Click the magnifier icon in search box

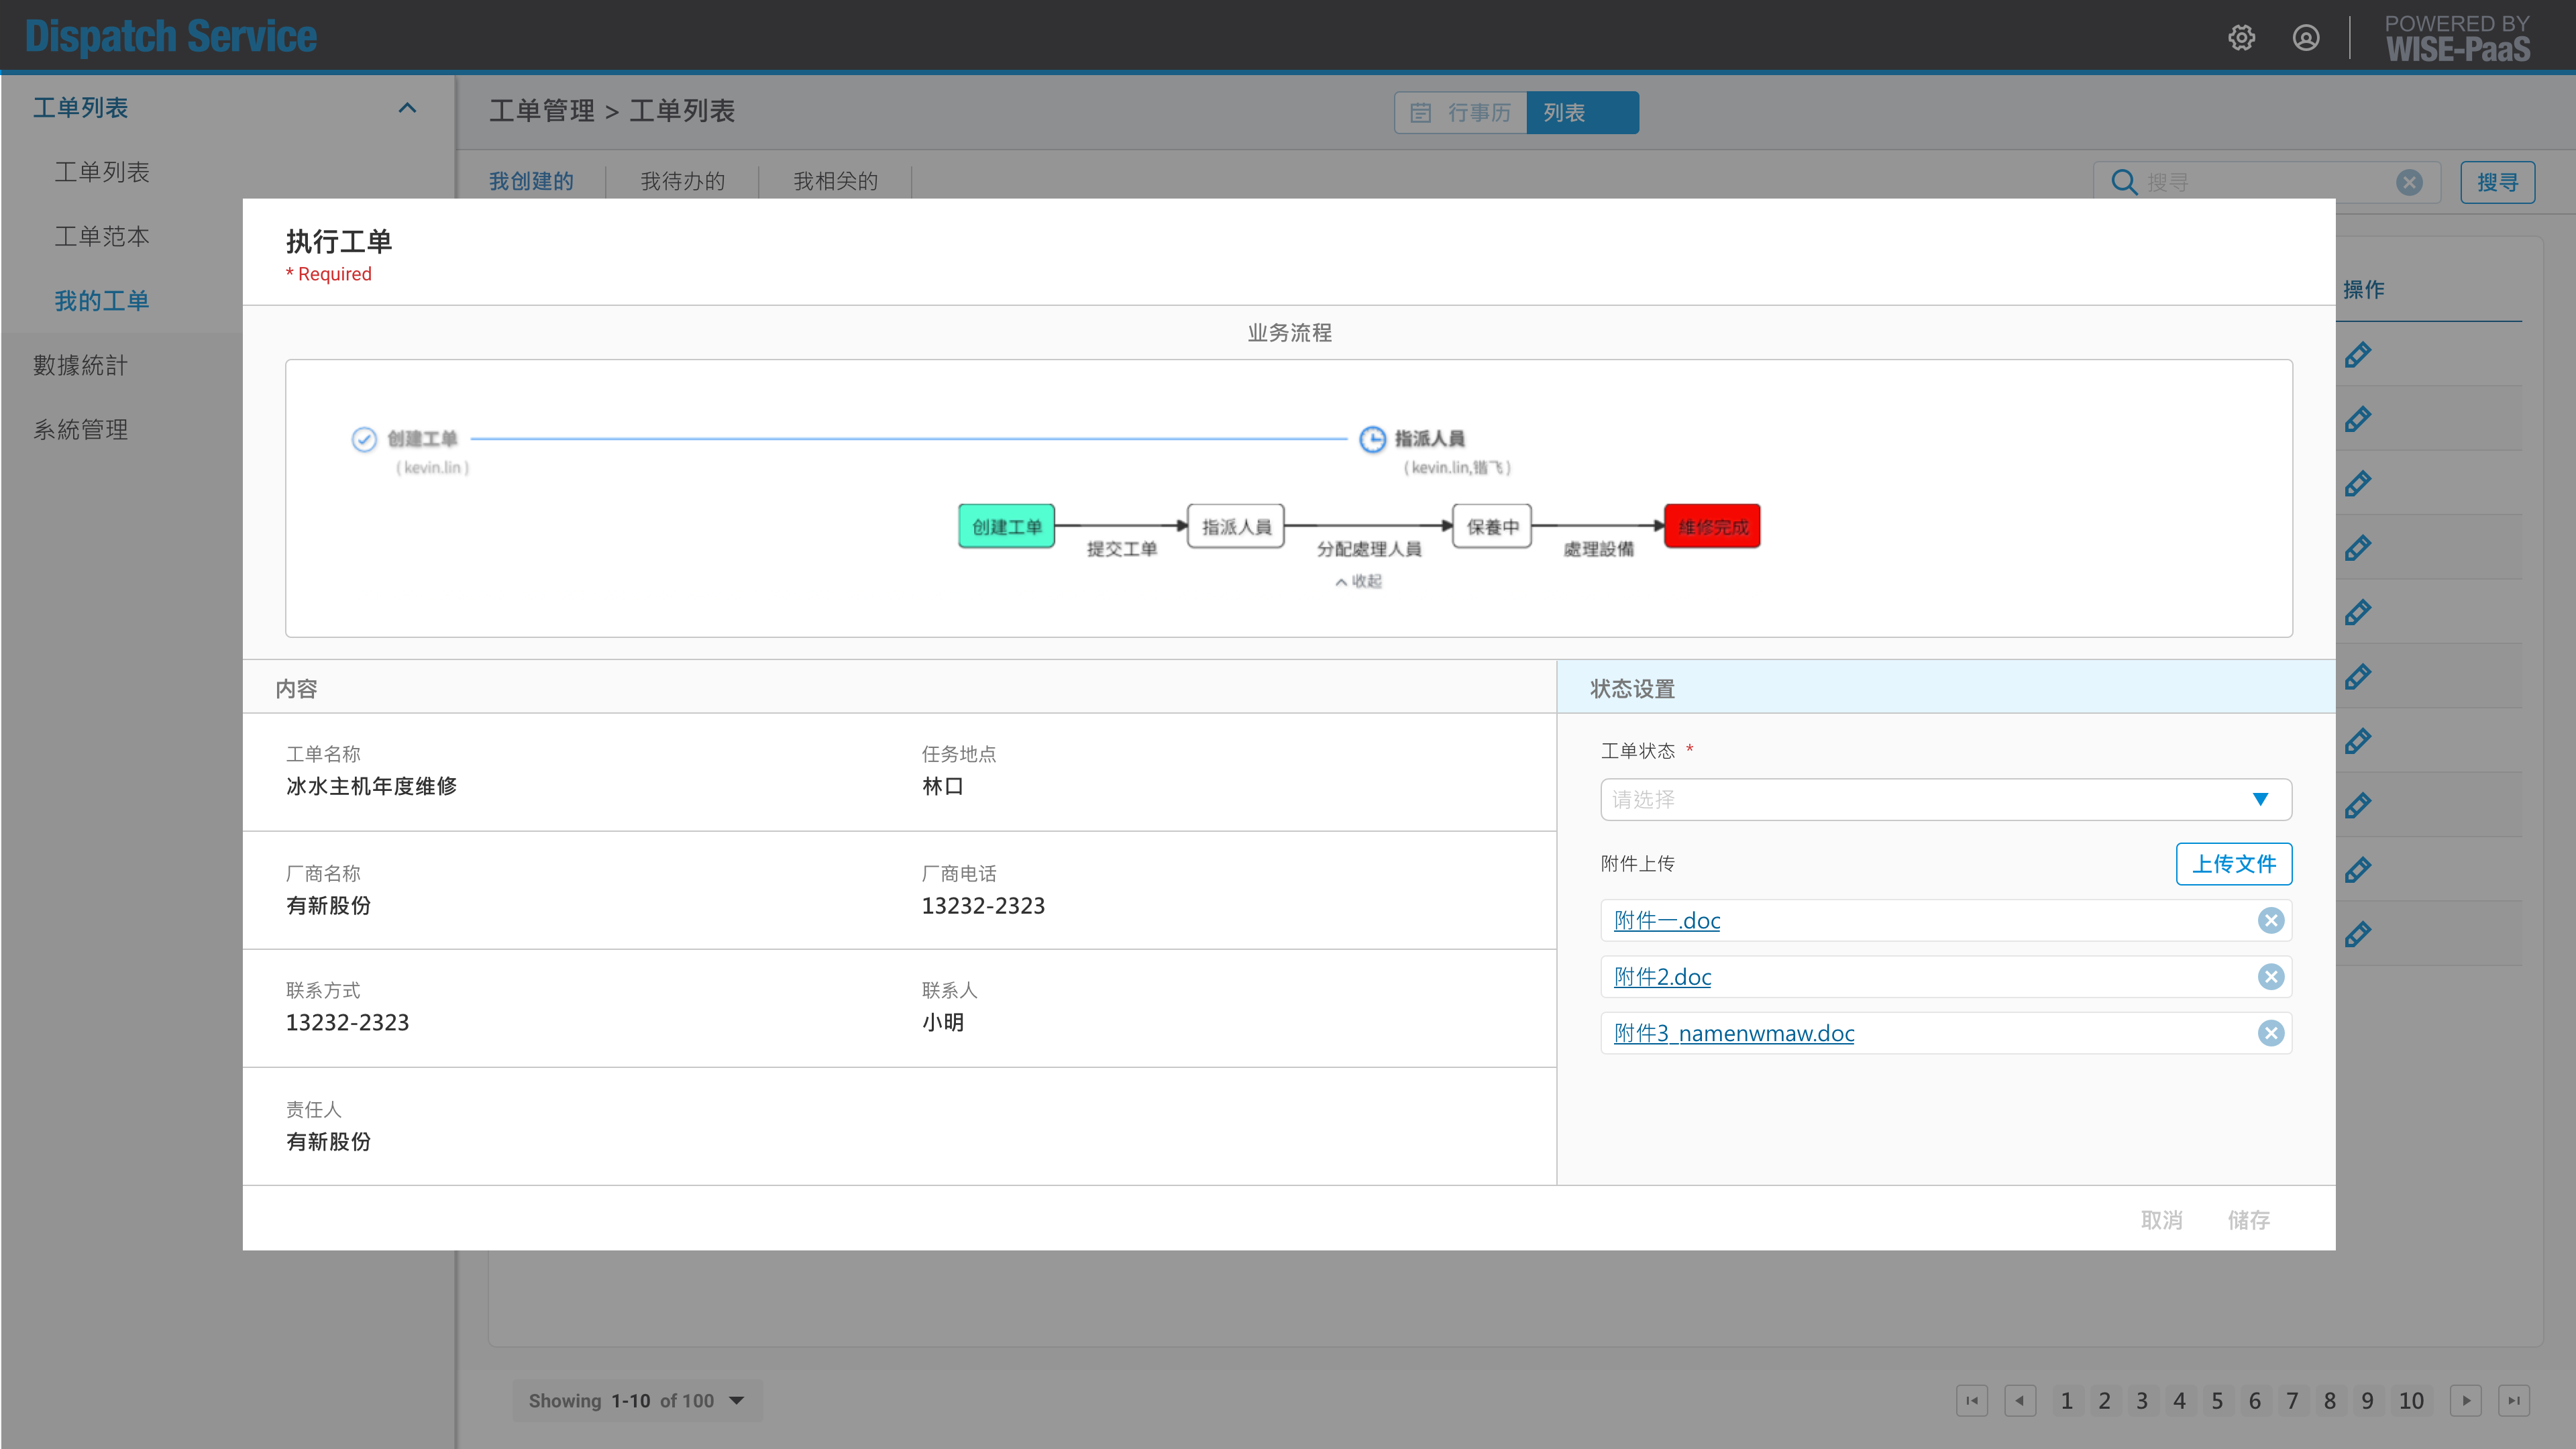click(2123, 182)
